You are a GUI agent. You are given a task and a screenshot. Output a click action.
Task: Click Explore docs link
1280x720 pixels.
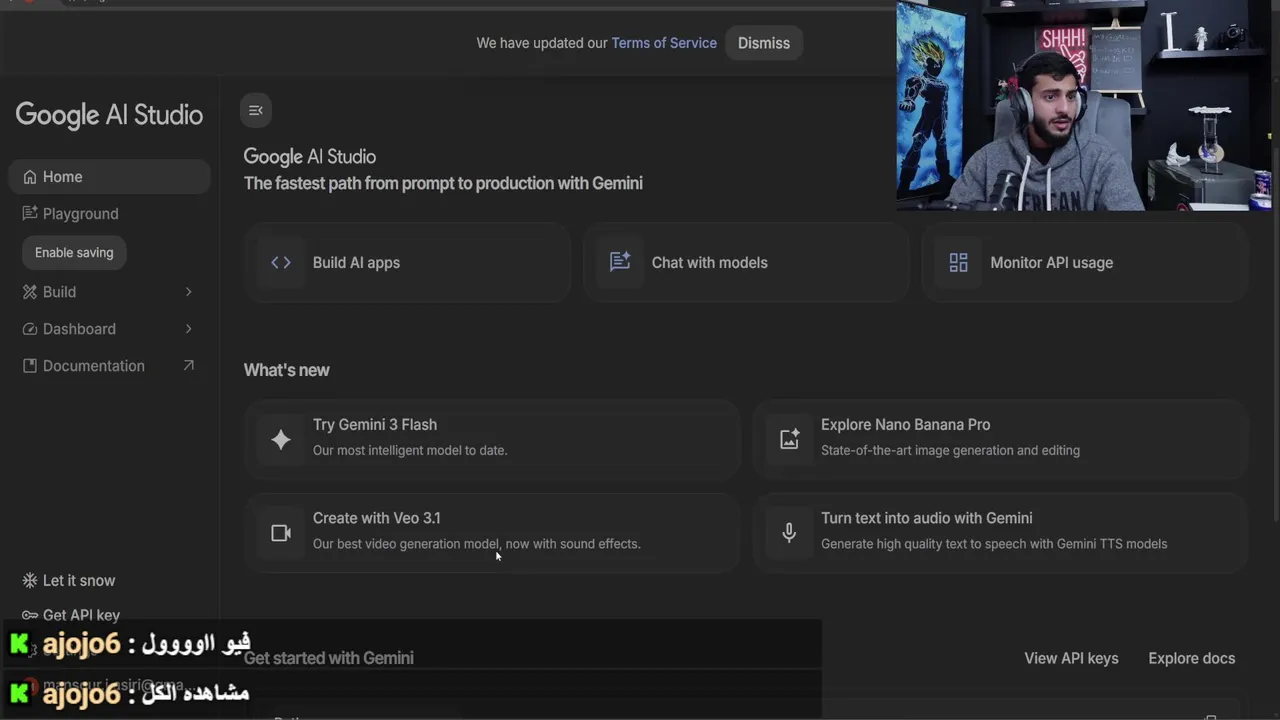coord(1191,658)
